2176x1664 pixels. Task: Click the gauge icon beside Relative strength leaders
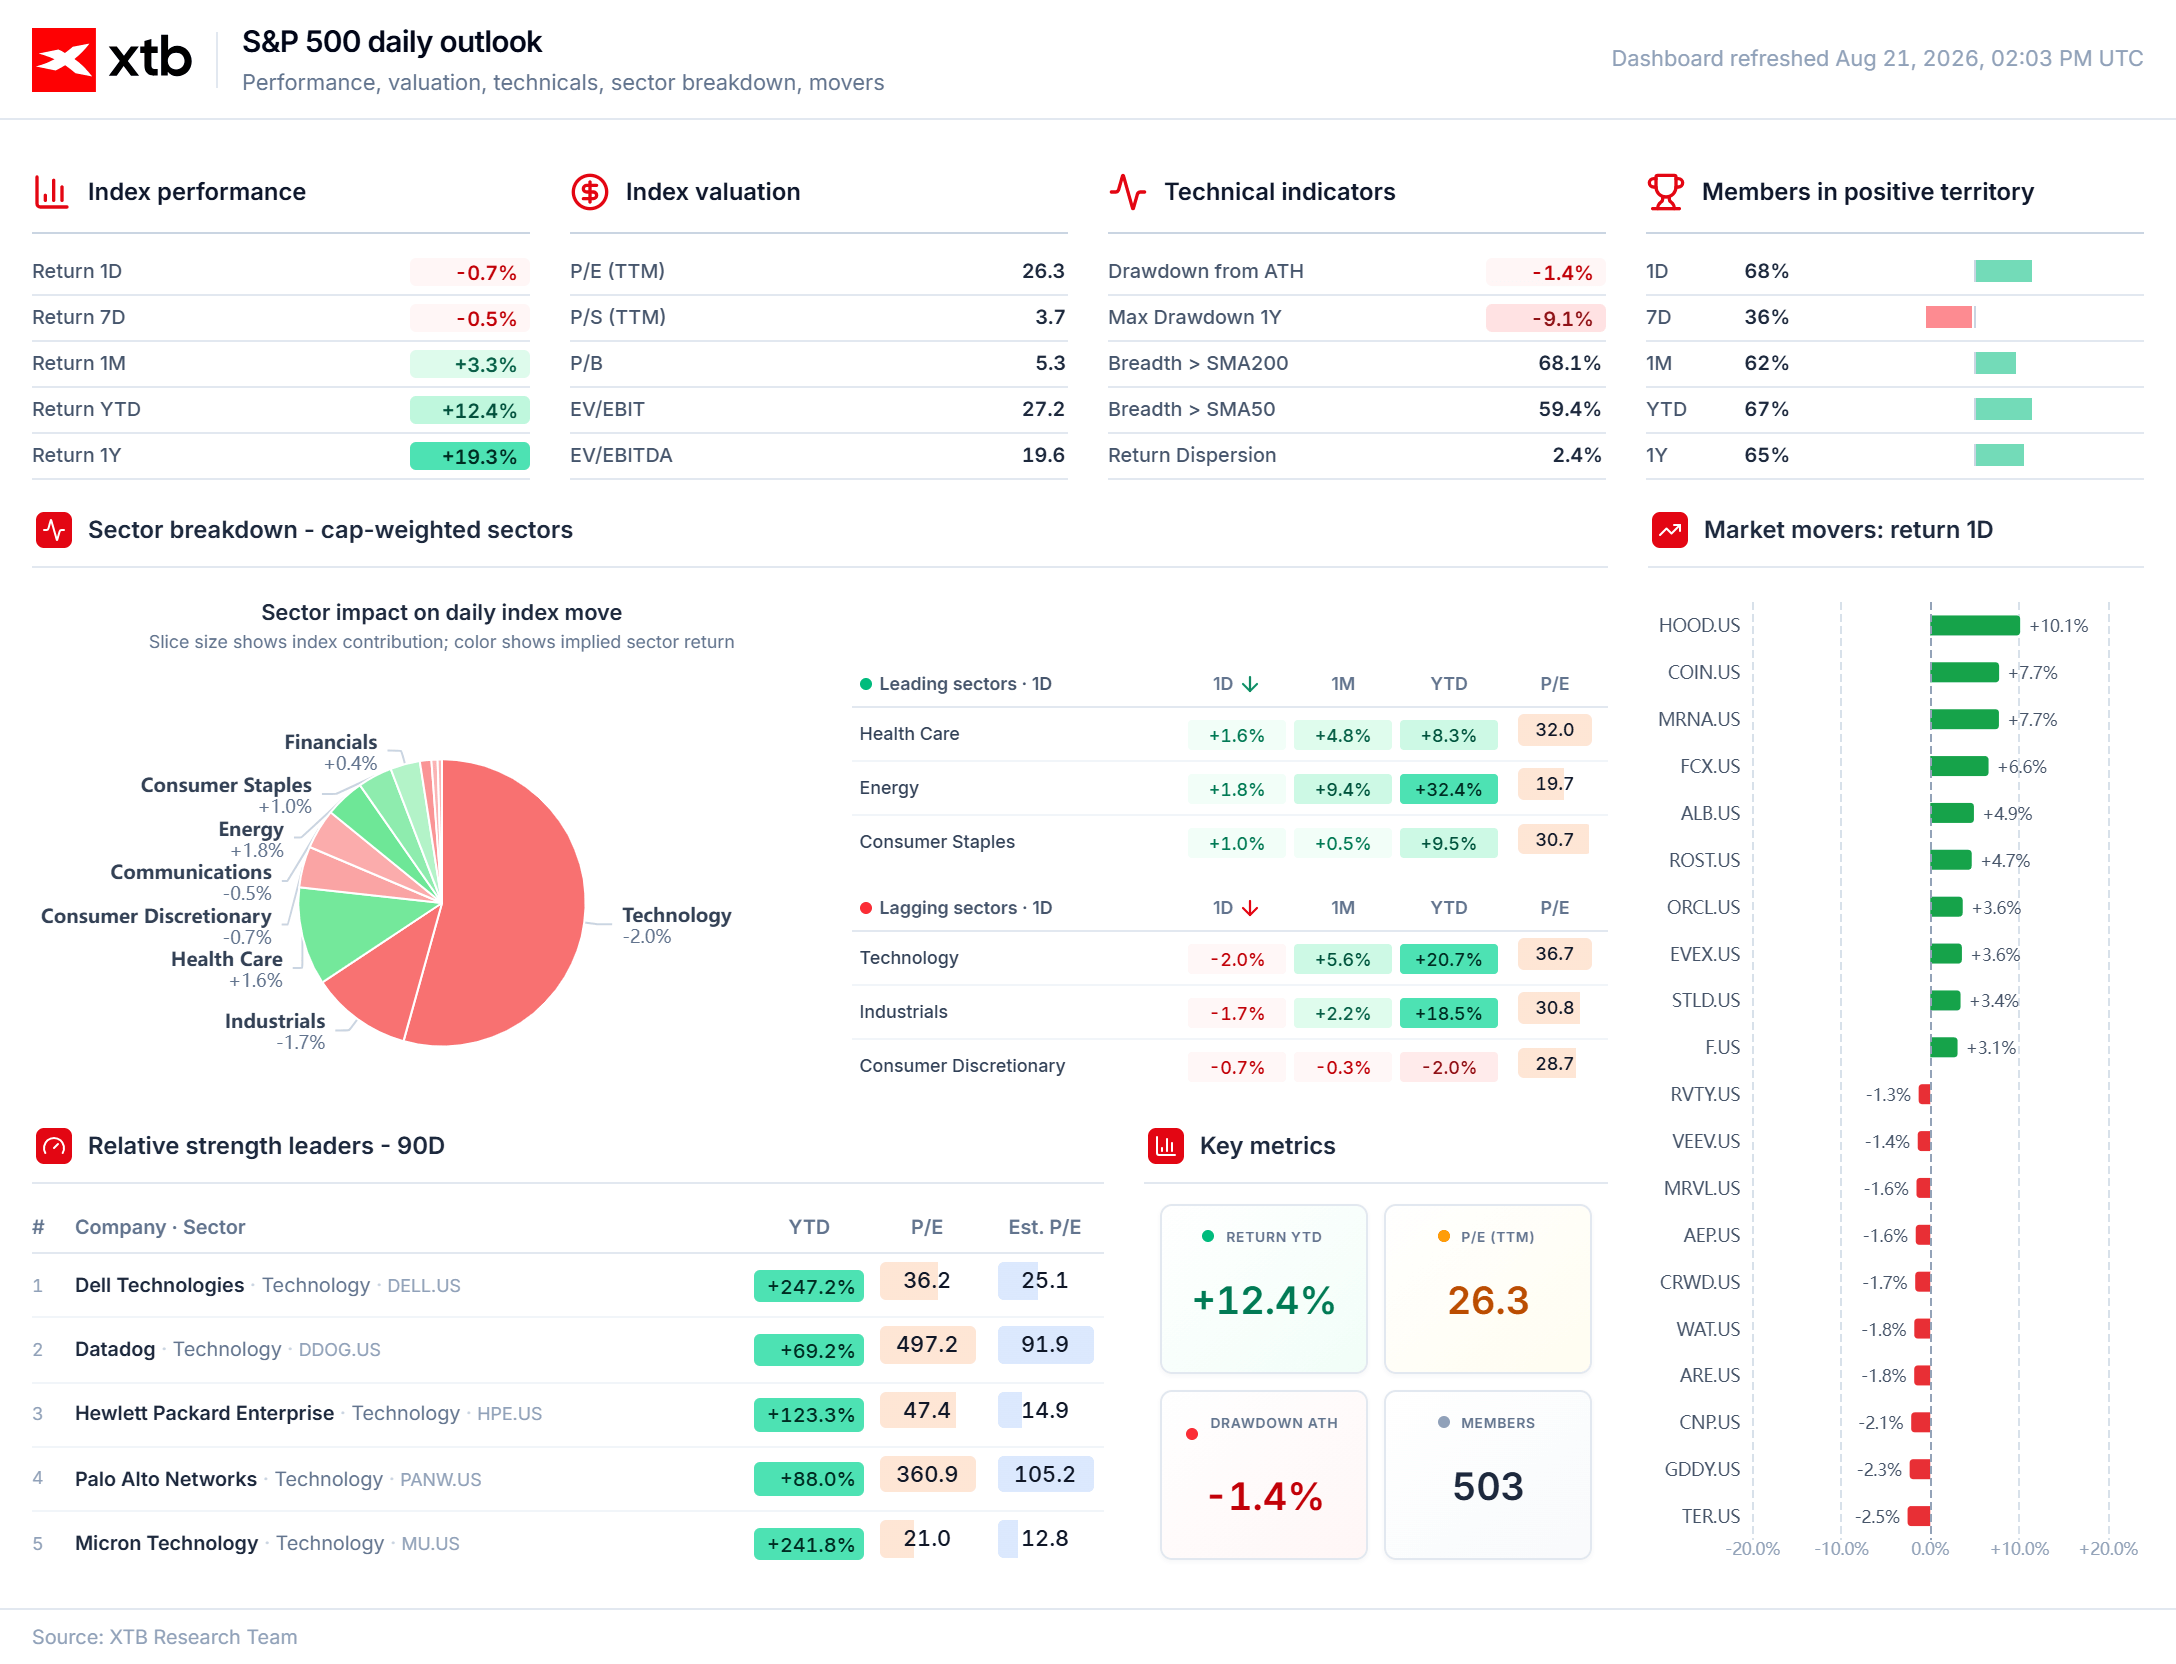pos(54,1146)
